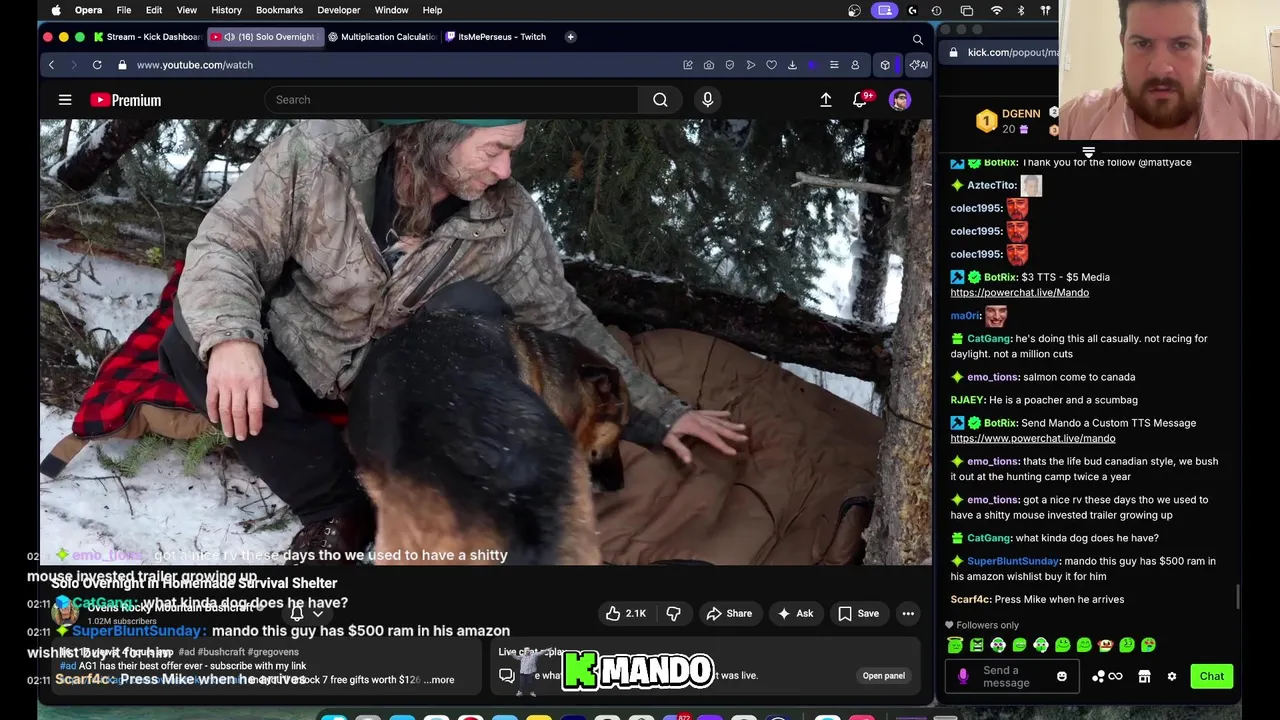This screenshot has height=720, width=1280.
Task: Click the Apple menu logo
Action: 56,10
